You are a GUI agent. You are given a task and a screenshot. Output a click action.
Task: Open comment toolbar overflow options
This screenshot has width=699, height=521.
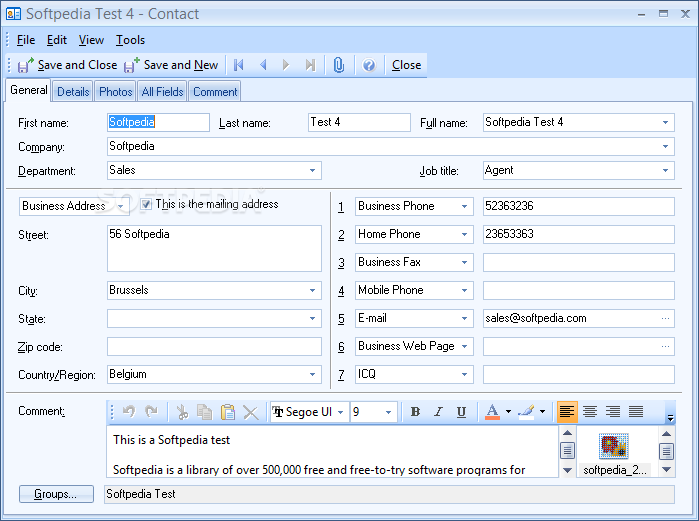click(670, 417)
